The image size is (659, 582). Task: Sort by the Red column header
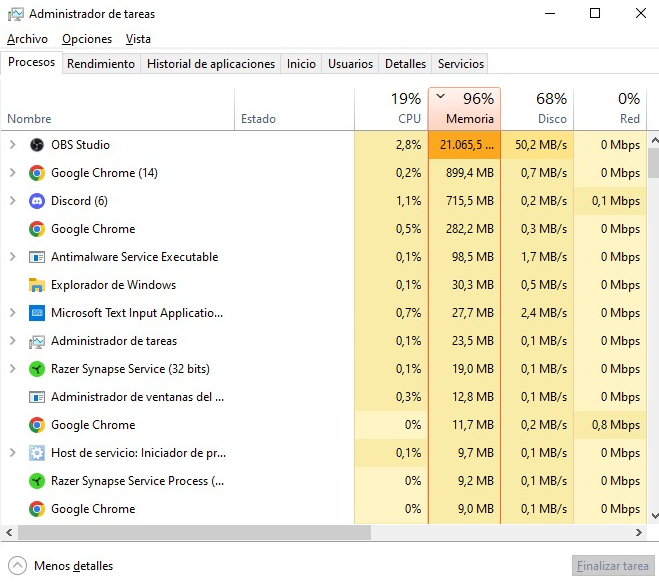610,109
